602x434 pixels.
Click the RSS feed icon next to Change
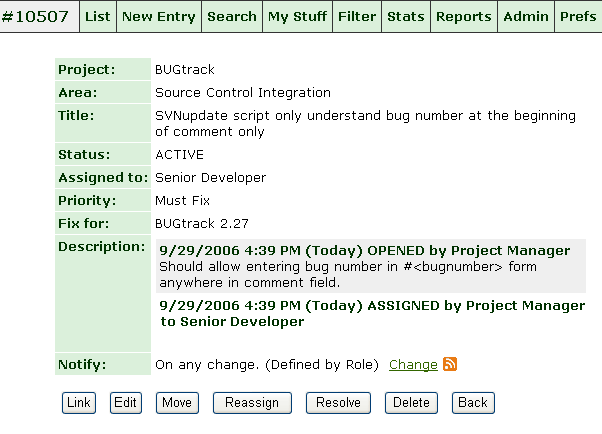(451, 365)
